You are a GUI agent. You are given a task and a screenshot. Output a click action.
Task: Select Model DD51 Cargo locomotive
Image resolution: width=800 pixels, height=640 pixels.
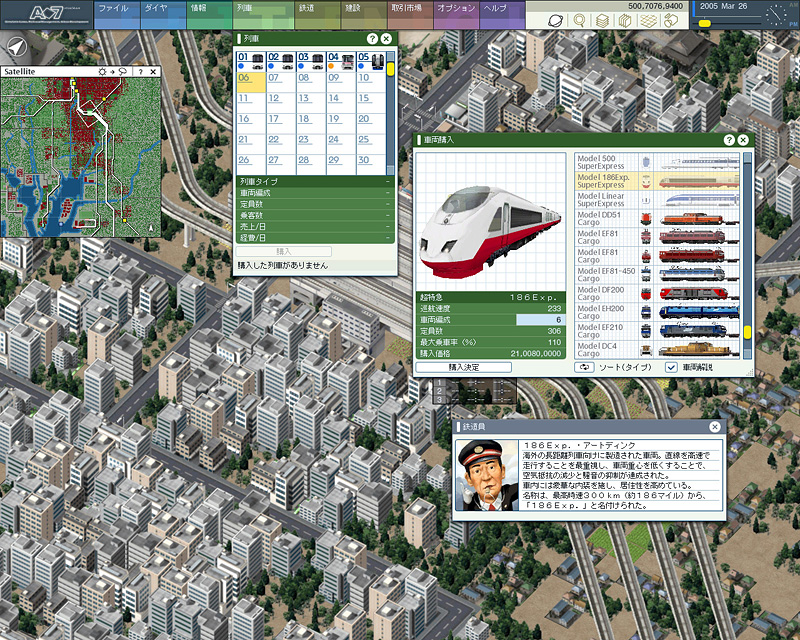click(657, 218)
